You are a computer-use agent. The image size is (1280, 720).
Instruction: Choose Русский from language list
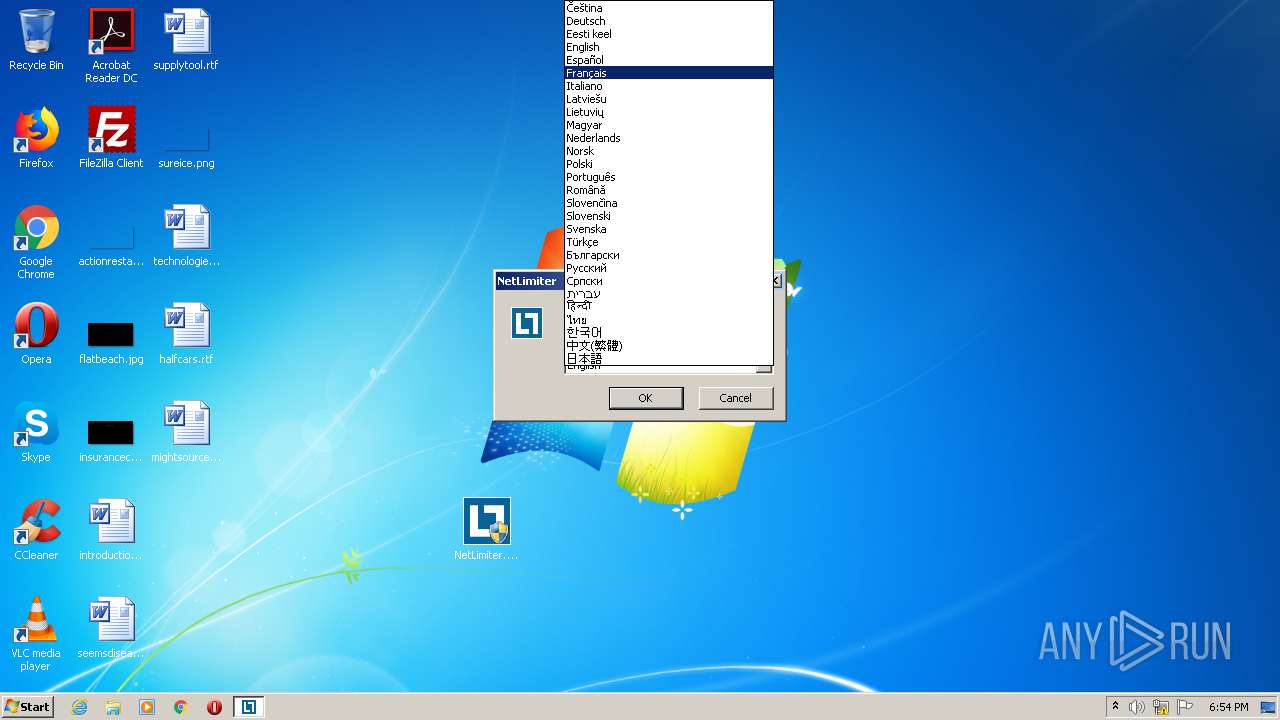(669, 268)
